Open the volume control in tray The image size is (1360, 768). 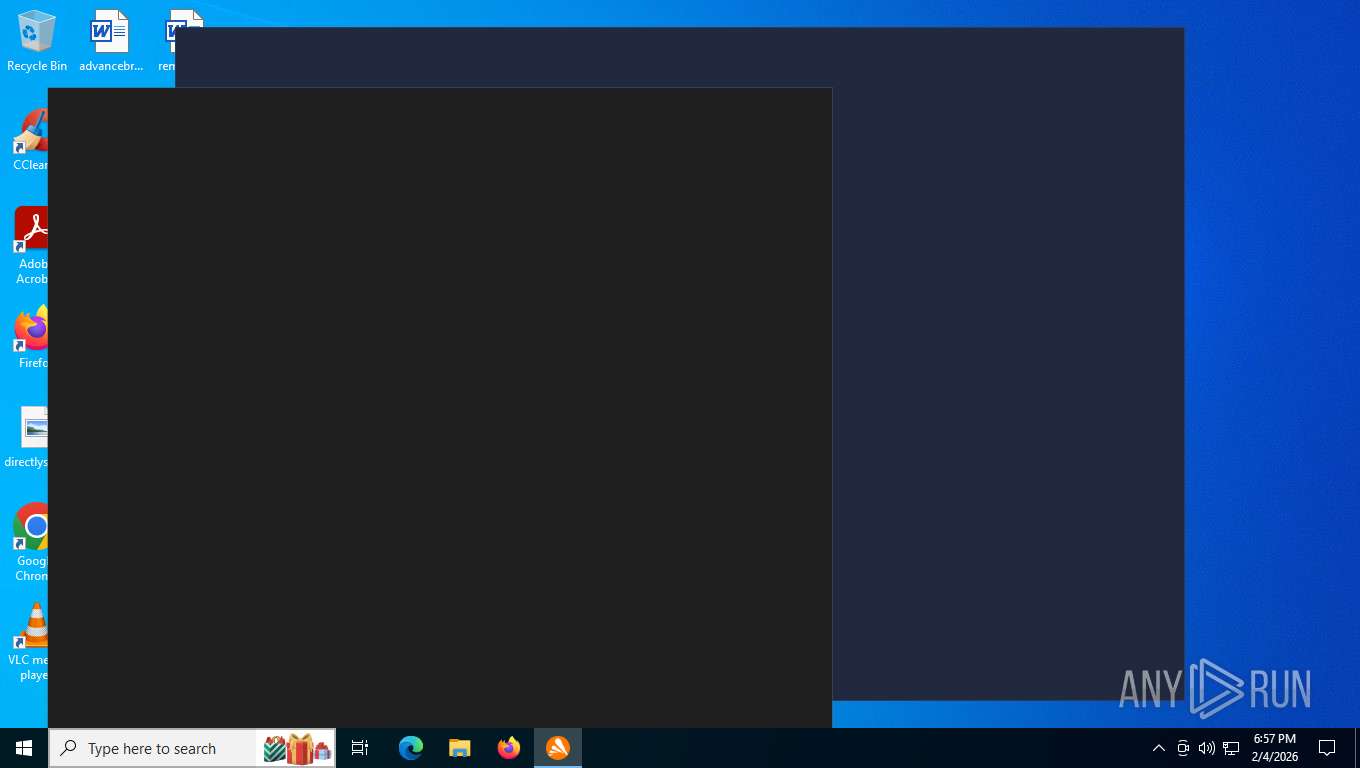tap(1207, 748)
